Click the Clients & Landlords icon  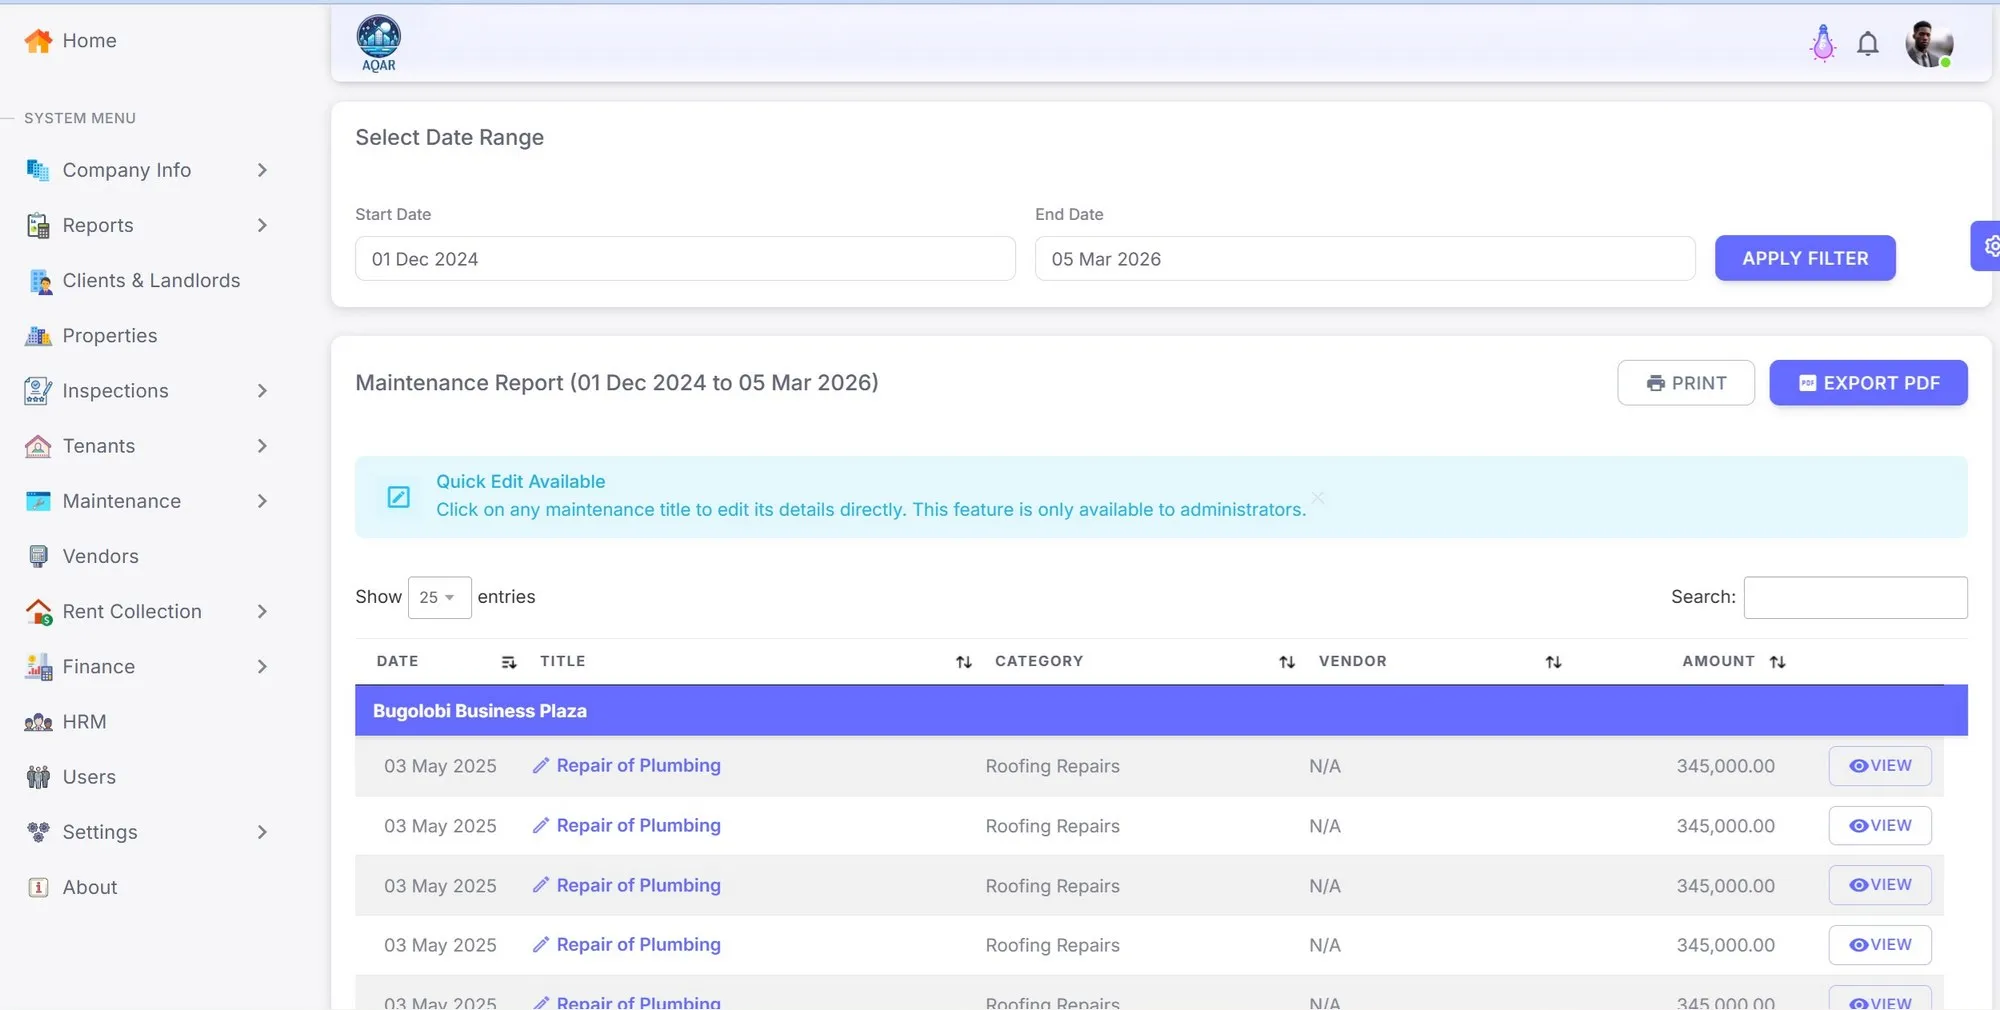38,281
